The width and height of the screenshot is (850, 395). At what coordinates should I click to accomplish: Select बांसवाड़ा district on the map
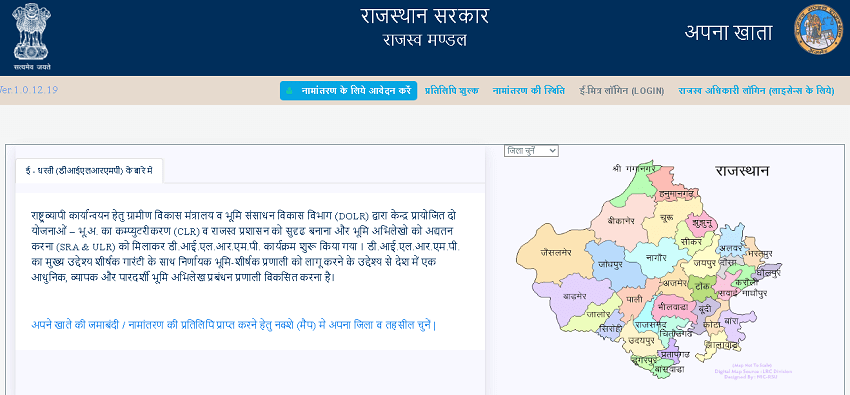[669, 370]
